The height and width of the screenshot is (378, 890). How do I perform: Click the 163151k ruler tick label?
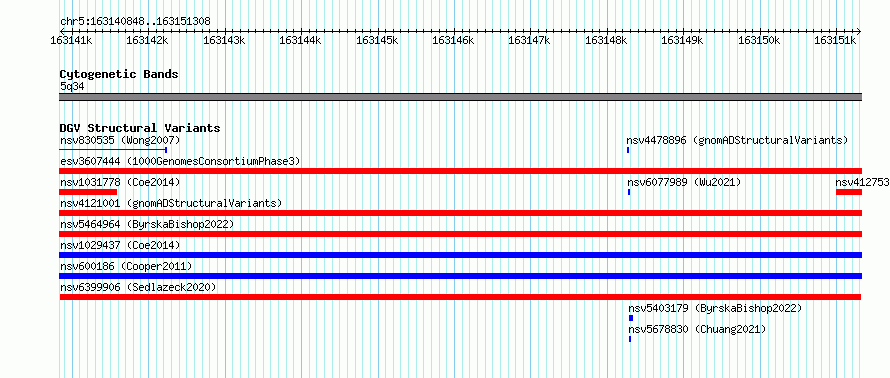836,40
